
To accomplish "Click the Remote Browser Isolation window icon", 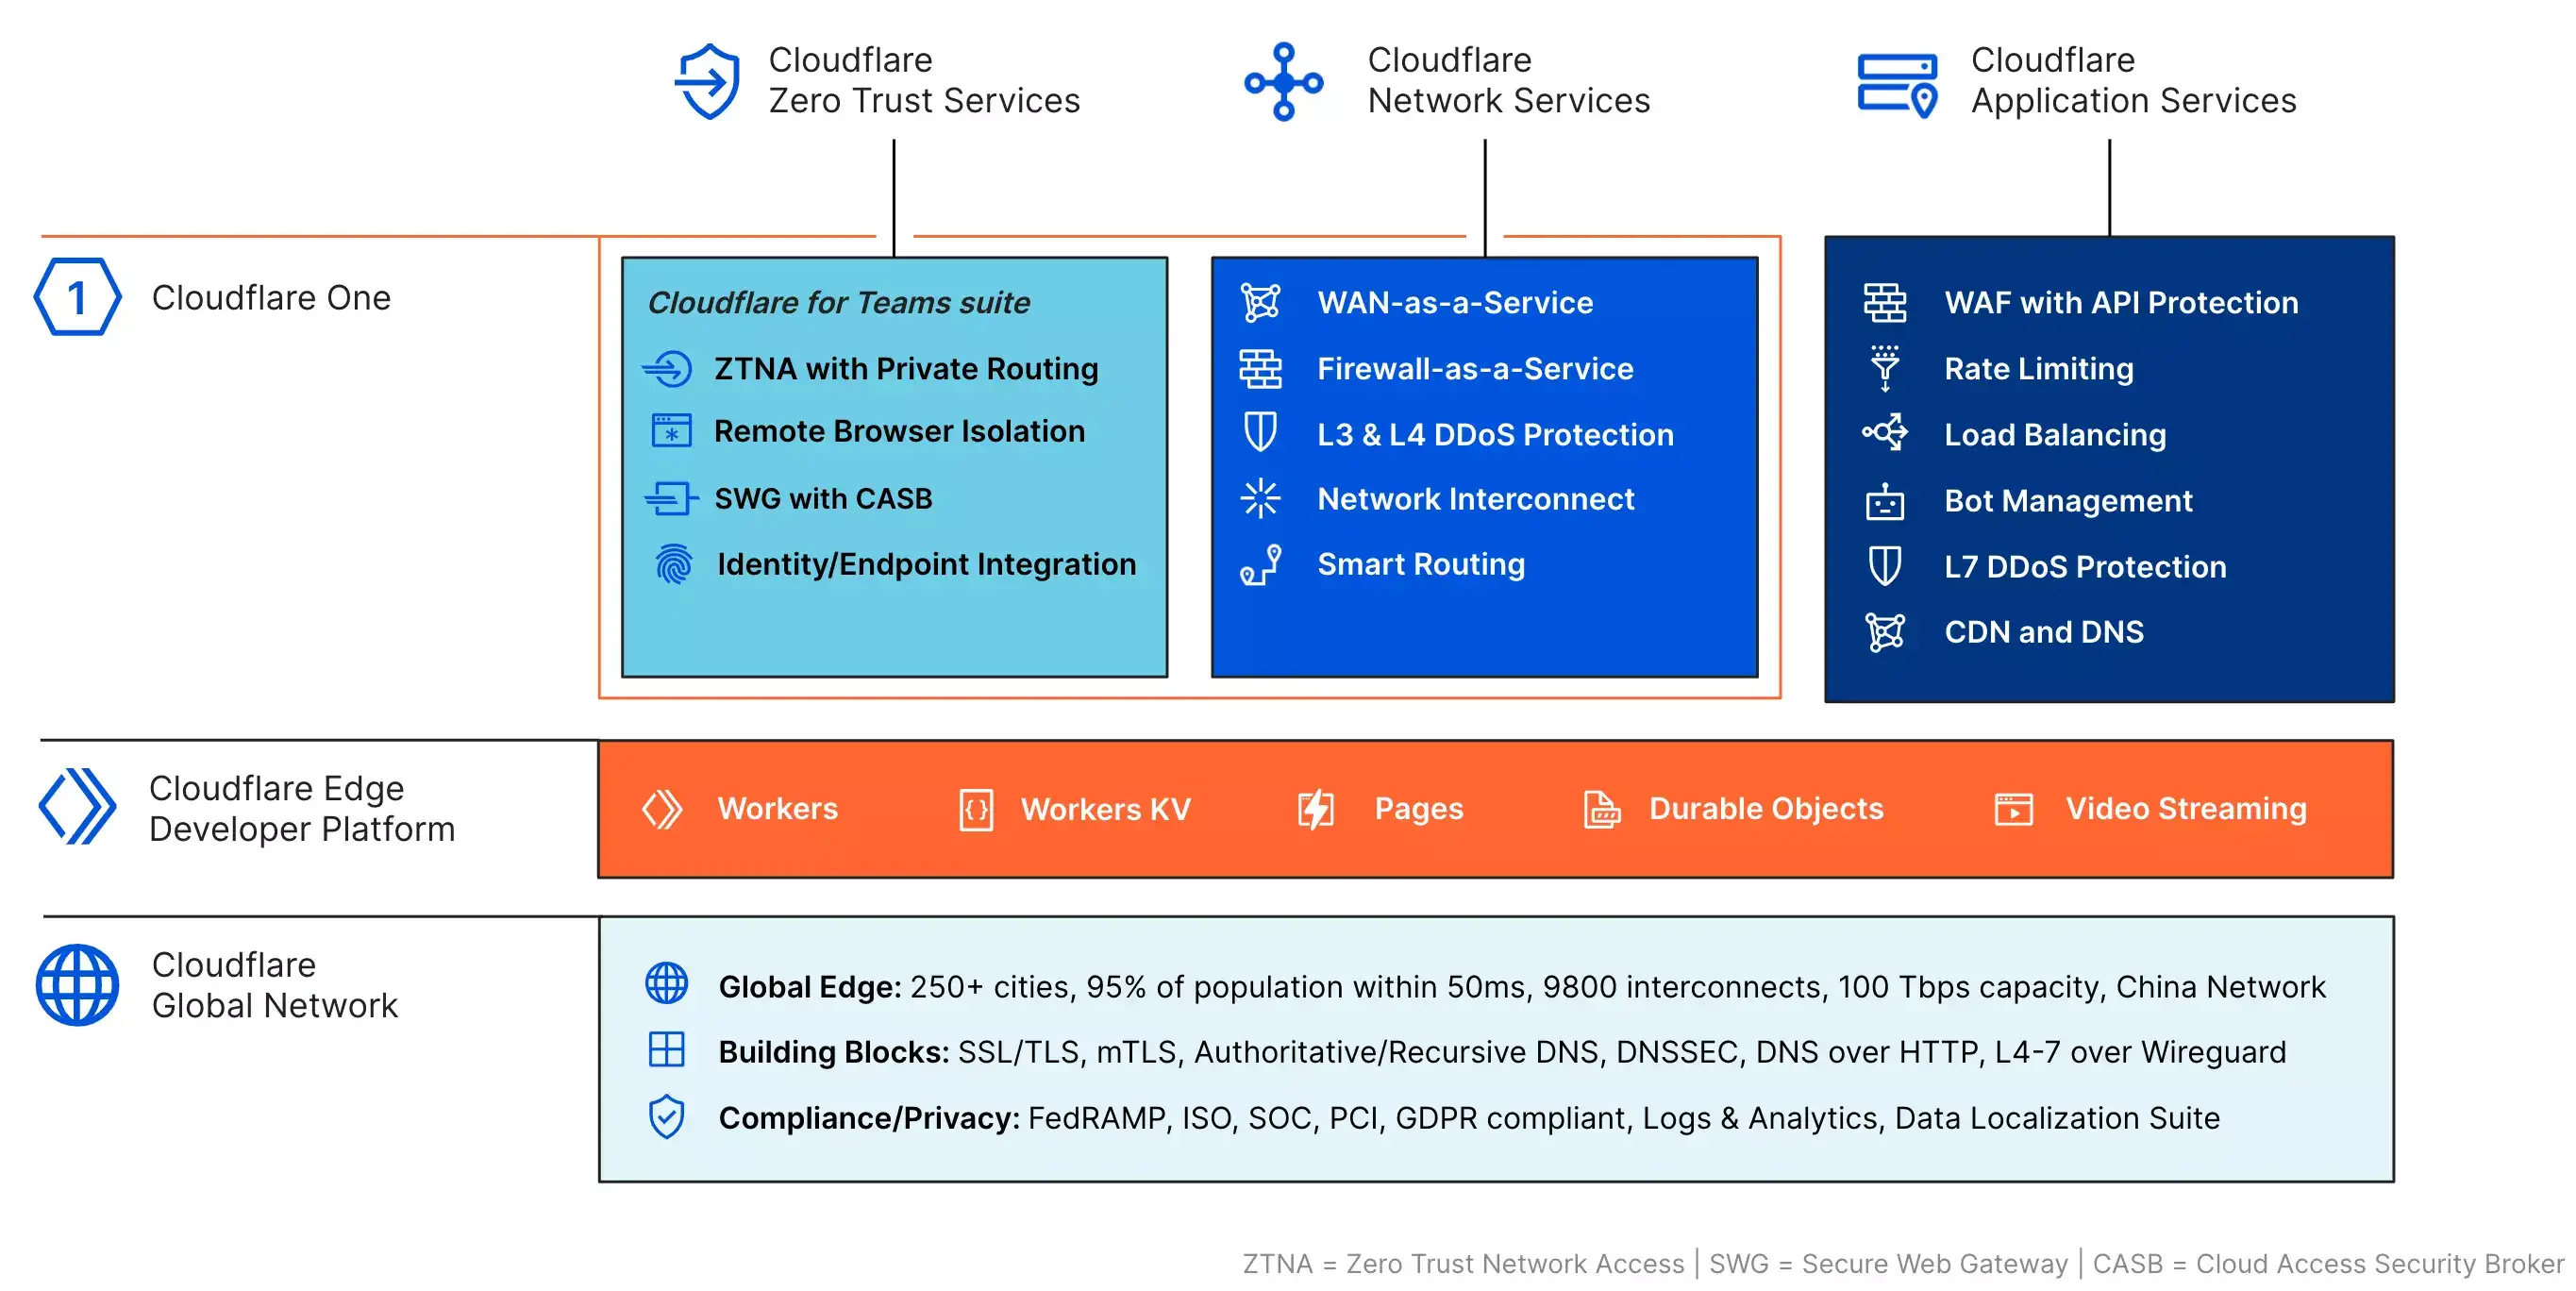I will click(671, 431).
